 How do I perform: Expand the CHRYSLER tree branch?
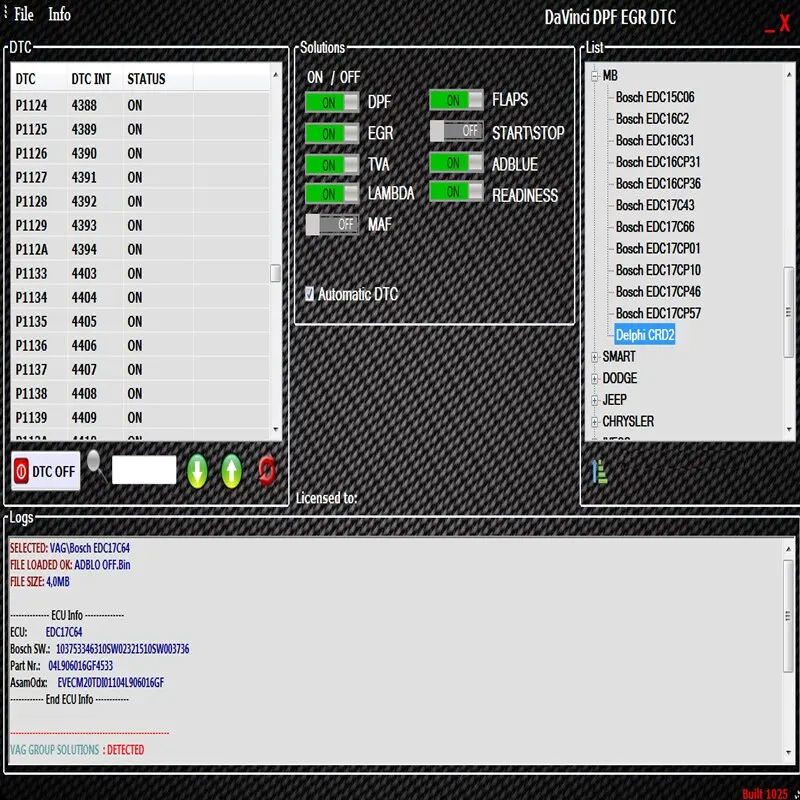(x=594, y=422)
